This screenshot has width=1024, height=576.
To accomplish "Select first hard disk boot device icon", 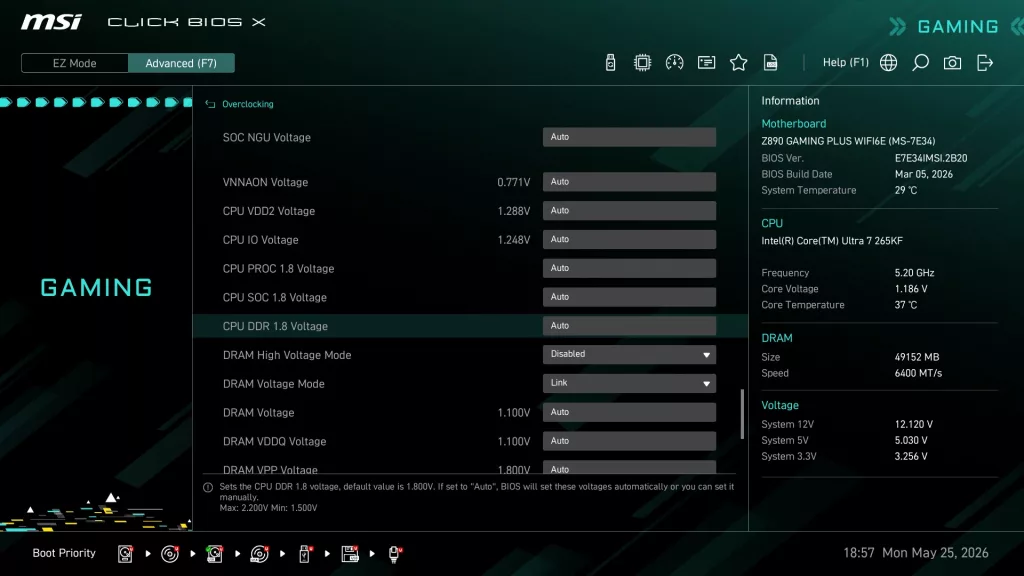I will [x=125, y=554].
